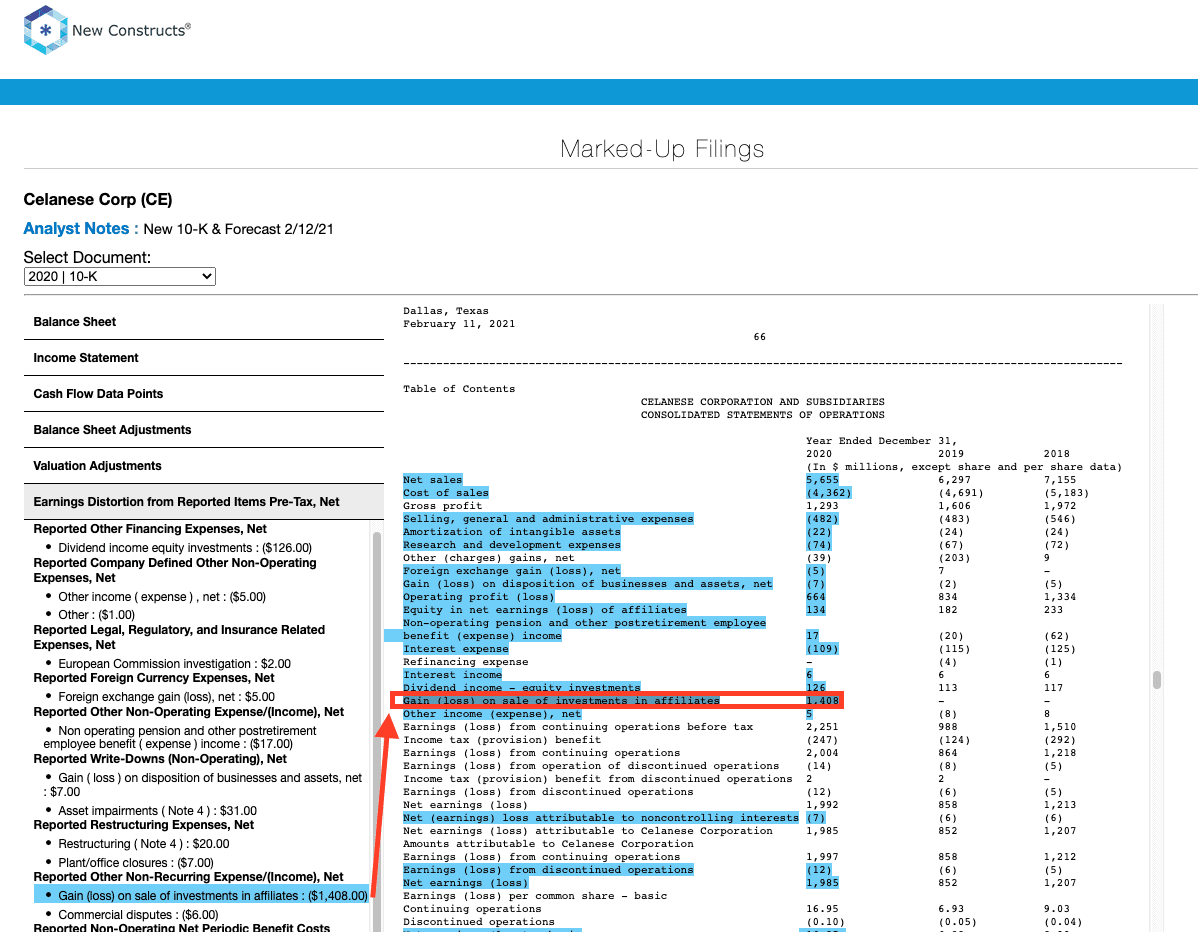Expand the Income Statement section
The image size is (1198, 932).
203,358
